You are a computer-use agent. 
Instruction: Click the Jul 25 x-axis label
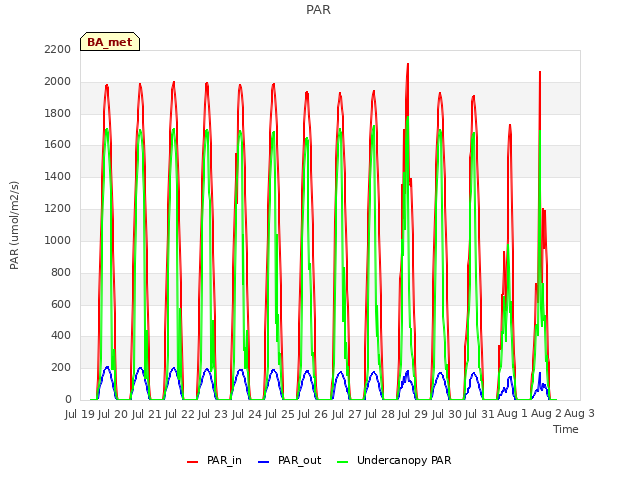point(280,414)
